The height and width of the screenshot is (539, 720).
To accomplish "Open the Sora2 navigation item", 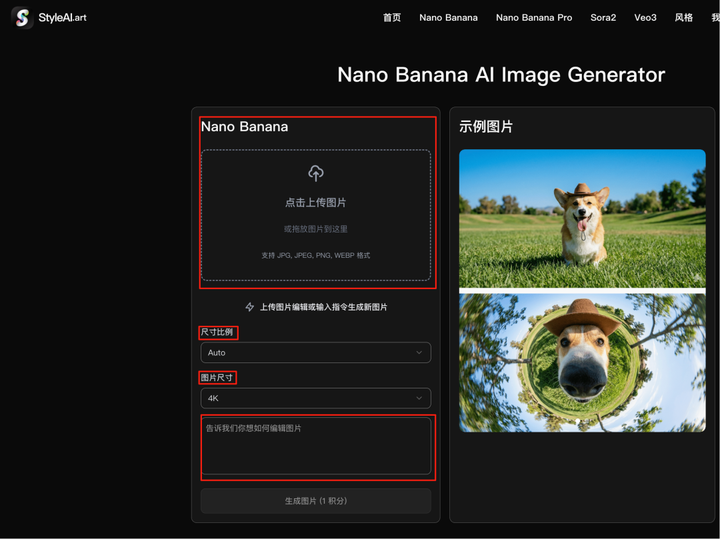I will pos(603,18).
